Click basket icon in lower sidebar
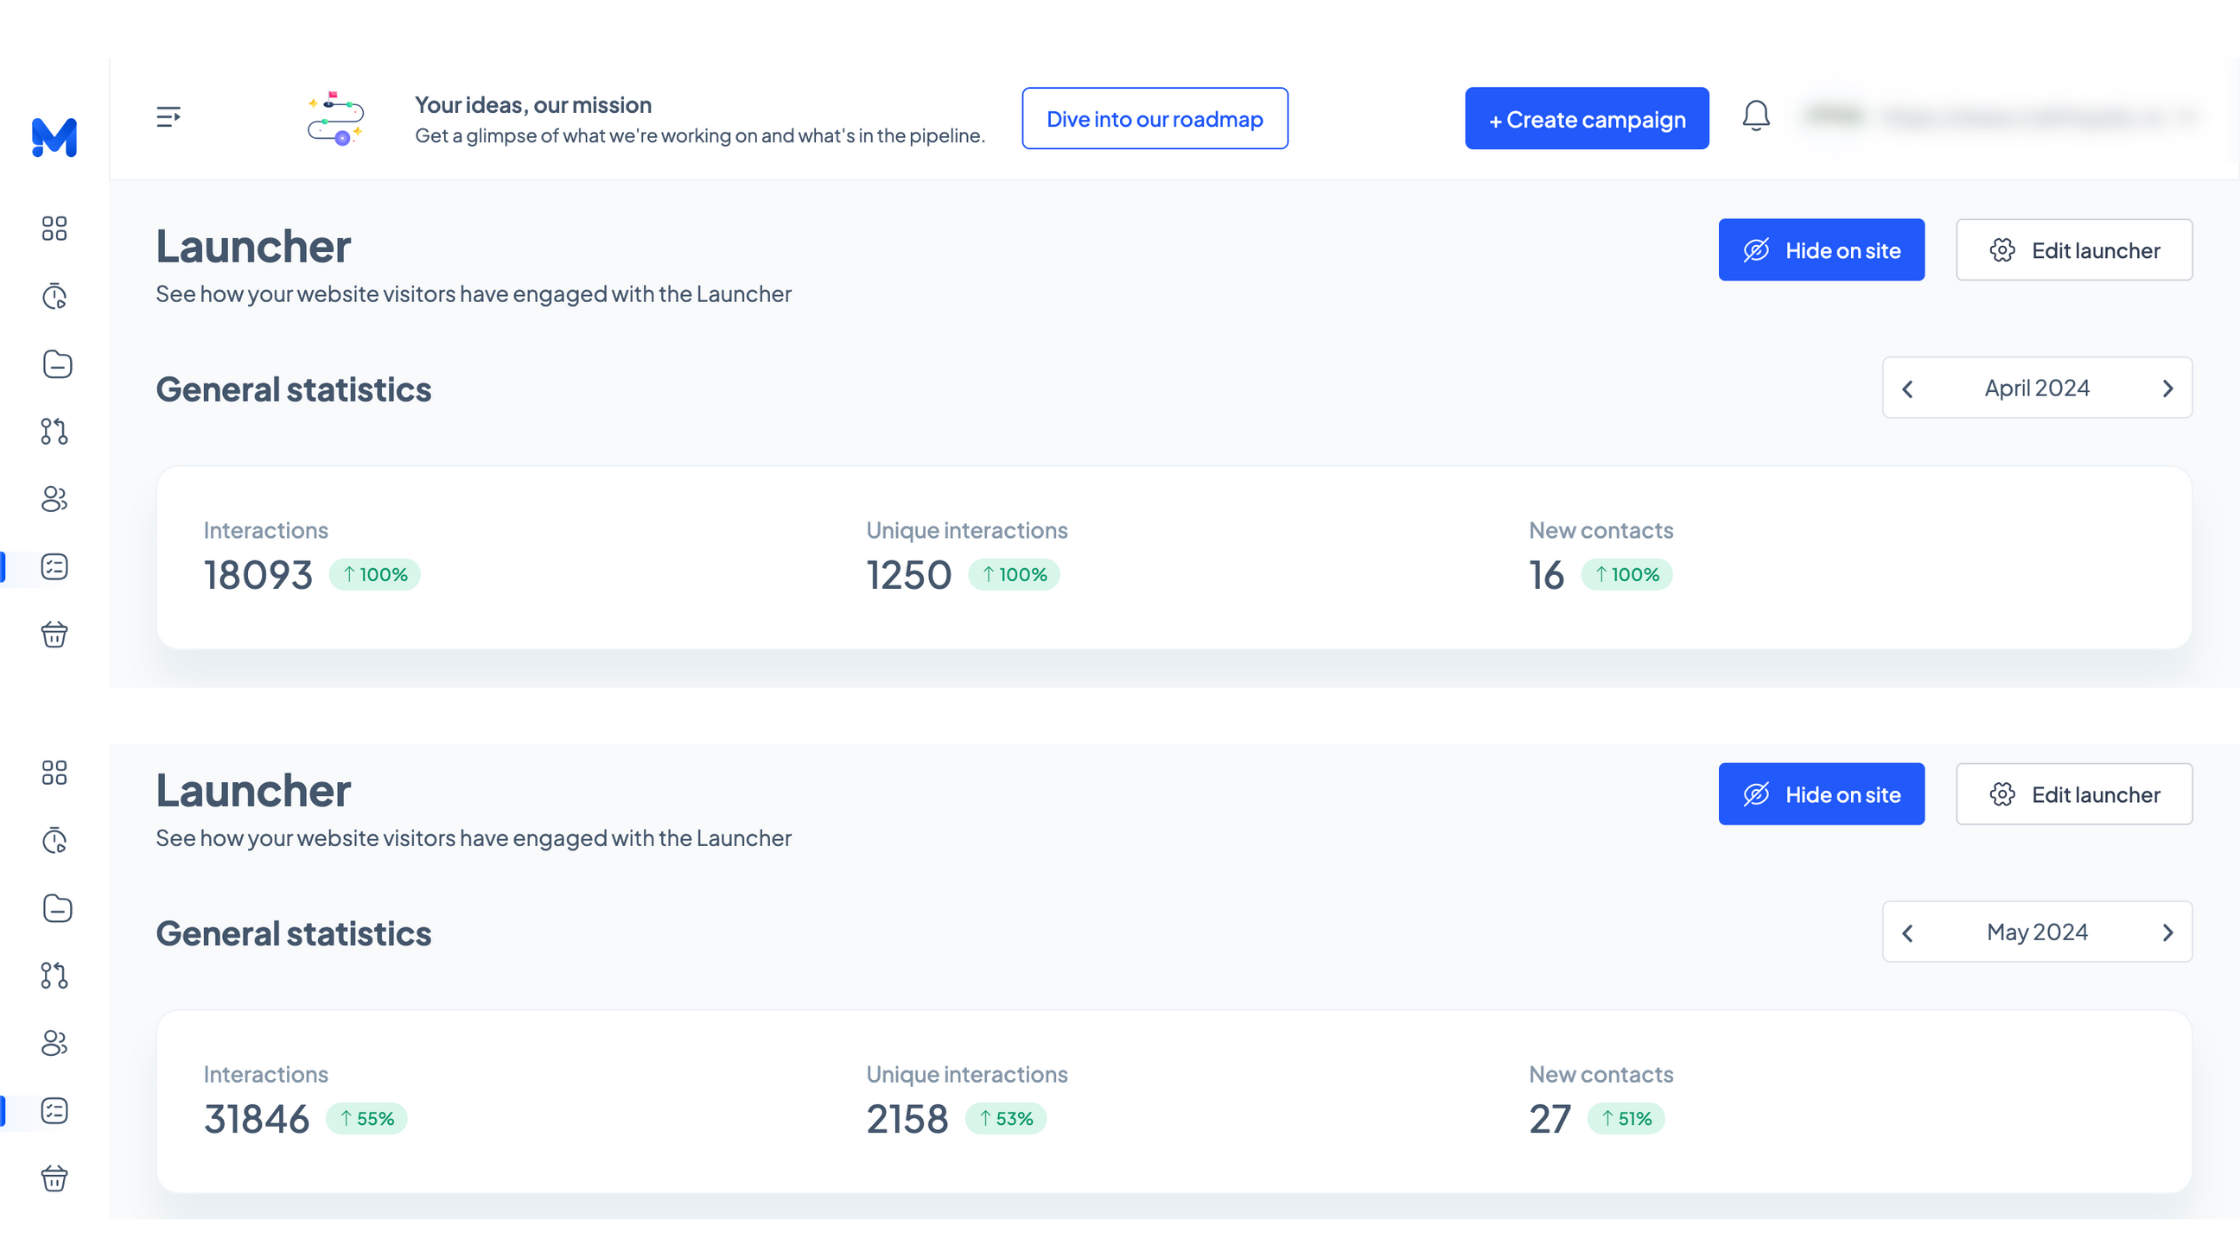This screenshot has width=2240, height=1260. click(x=54, y=1178)
